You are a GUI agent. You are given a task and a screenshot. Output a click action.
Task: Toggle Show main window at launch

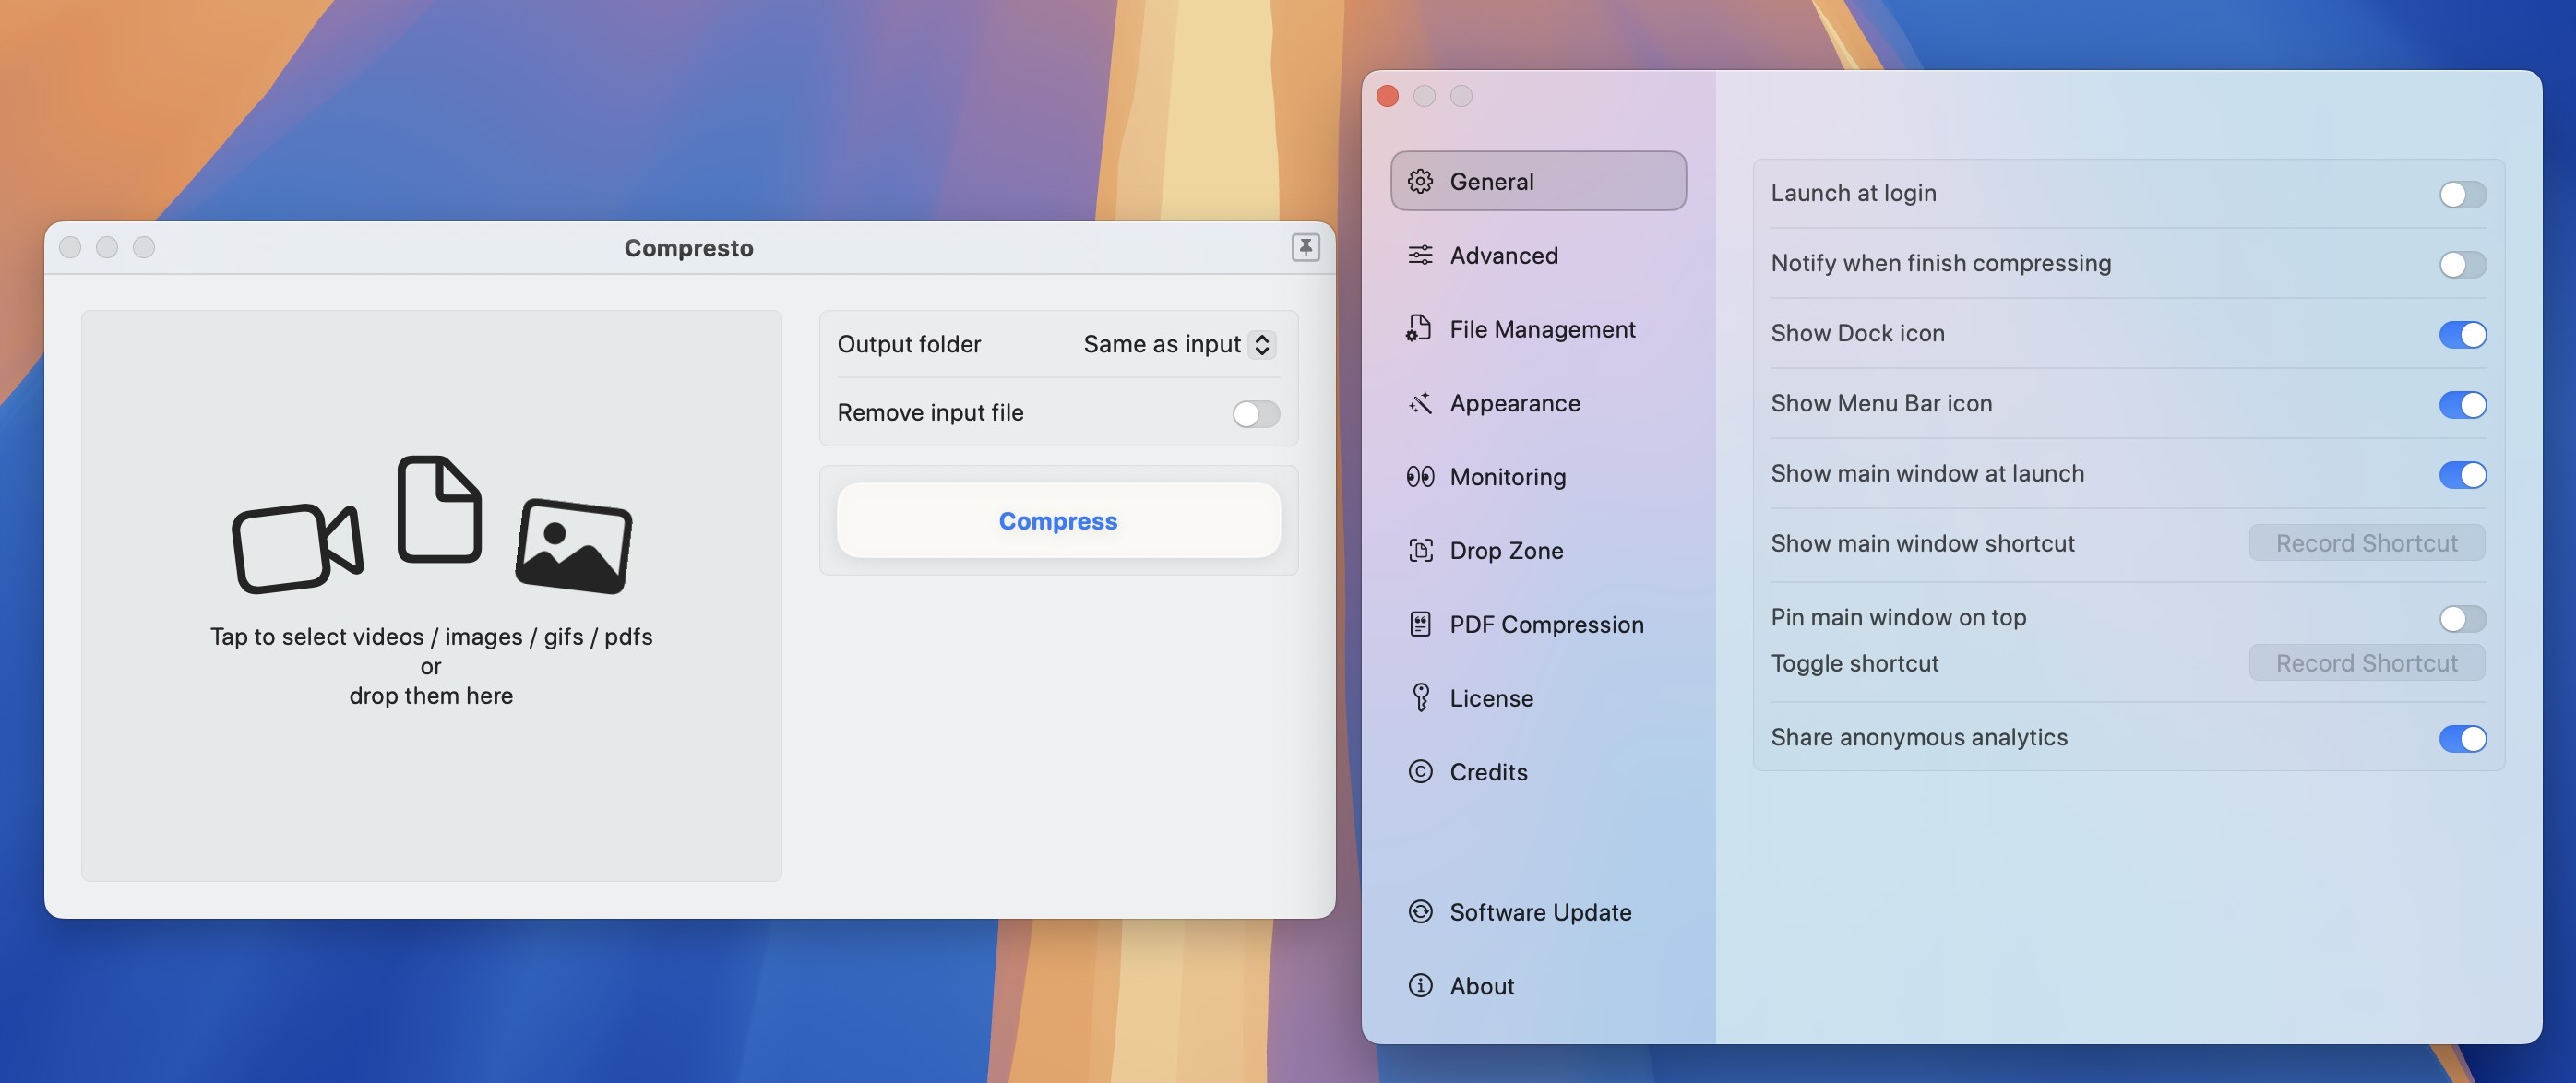pyautogui.click(x=2462, y=474)
